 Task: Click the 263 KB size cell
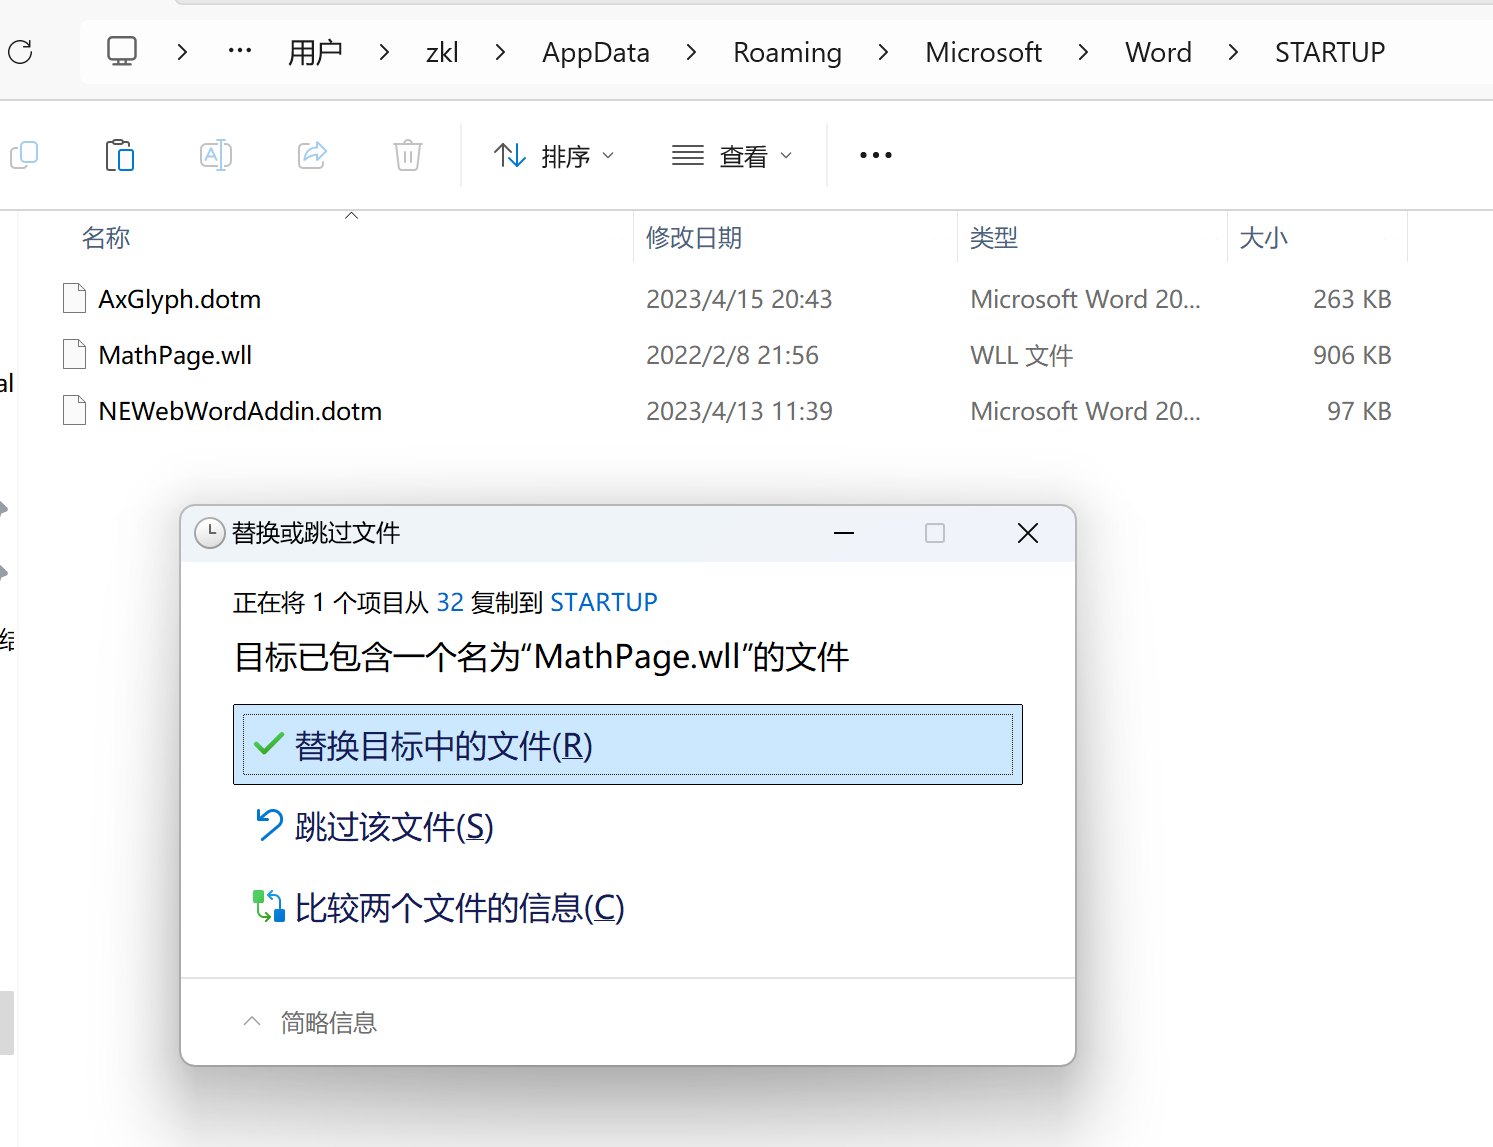pyautogui.click(x=1352, y=299)
